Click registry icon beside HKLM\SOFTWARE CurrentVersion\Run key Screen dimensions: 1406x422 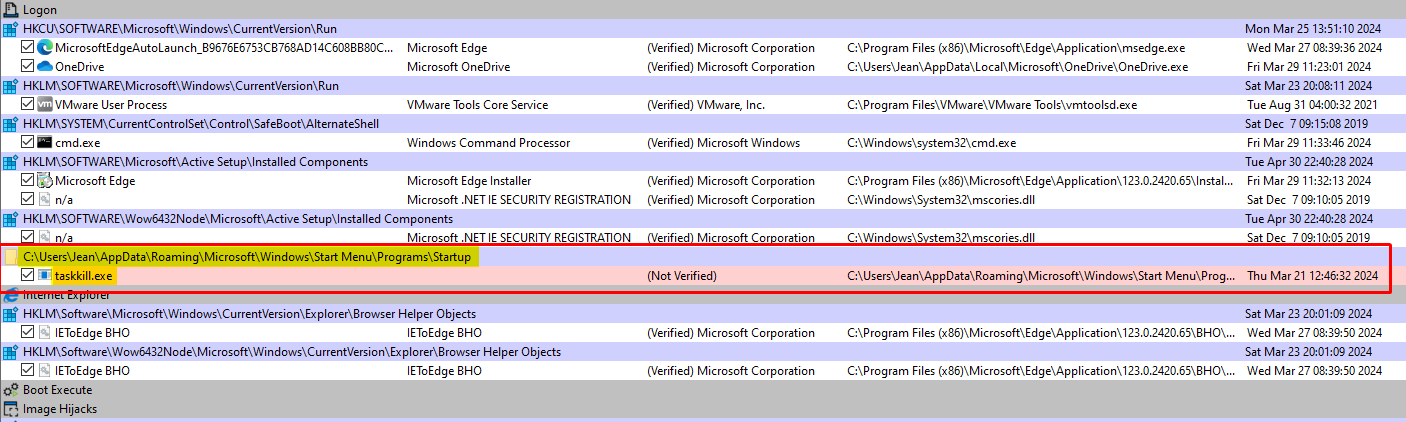pyautogui.click(x=10, y=85)
